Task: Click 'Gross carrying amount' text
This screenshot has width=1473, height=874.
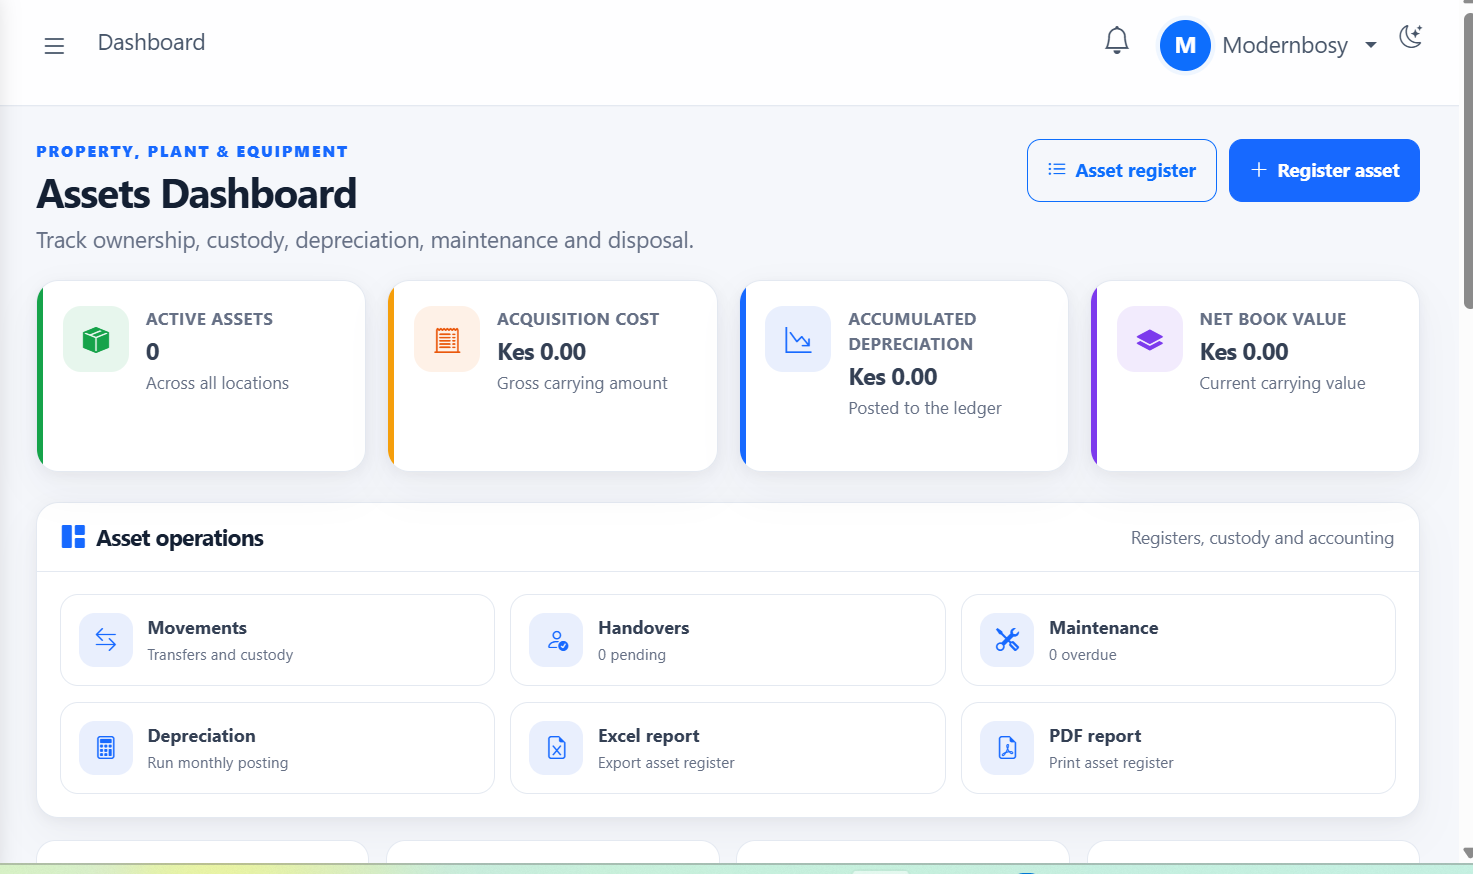Action: (582, 383)
